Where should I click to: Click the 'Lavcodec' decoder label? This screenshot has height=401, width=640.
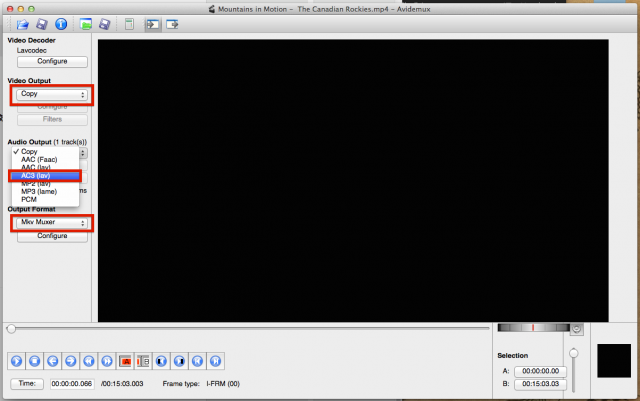[x=31, y=50]
